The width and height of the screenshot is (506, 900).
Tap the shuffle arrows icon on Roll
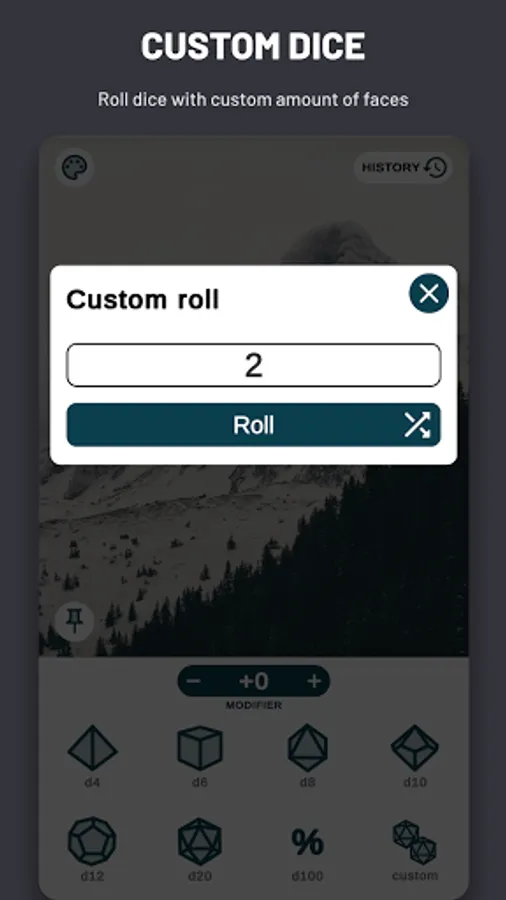coord(417,425)
